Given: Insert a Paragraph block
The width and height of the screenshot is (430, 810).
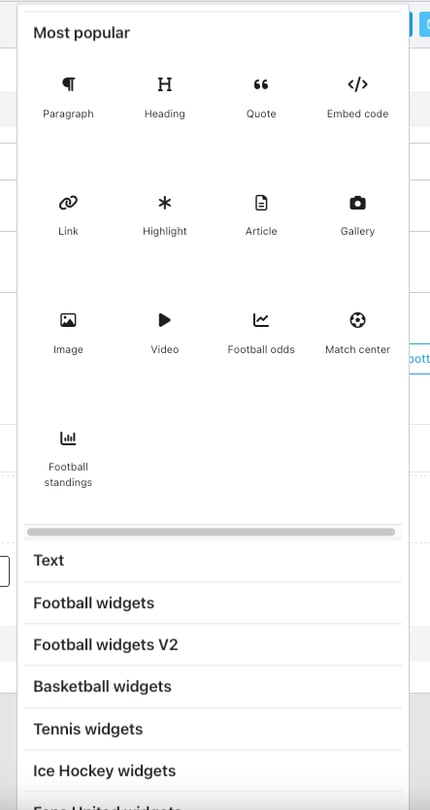Looking at the screenshot, I should tap(68, 98).
